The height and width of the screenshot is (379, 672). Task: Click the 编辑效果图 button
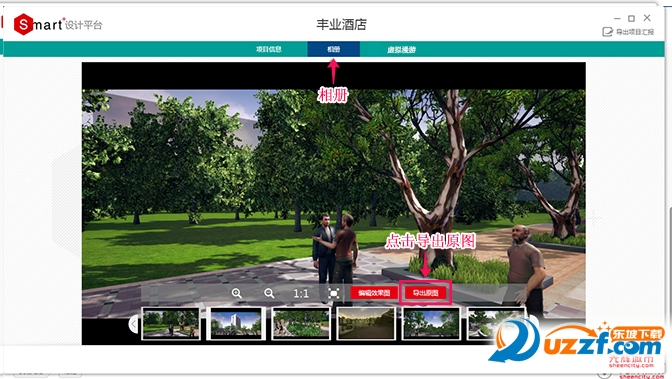pyautogui.click(x=374, y=293)
